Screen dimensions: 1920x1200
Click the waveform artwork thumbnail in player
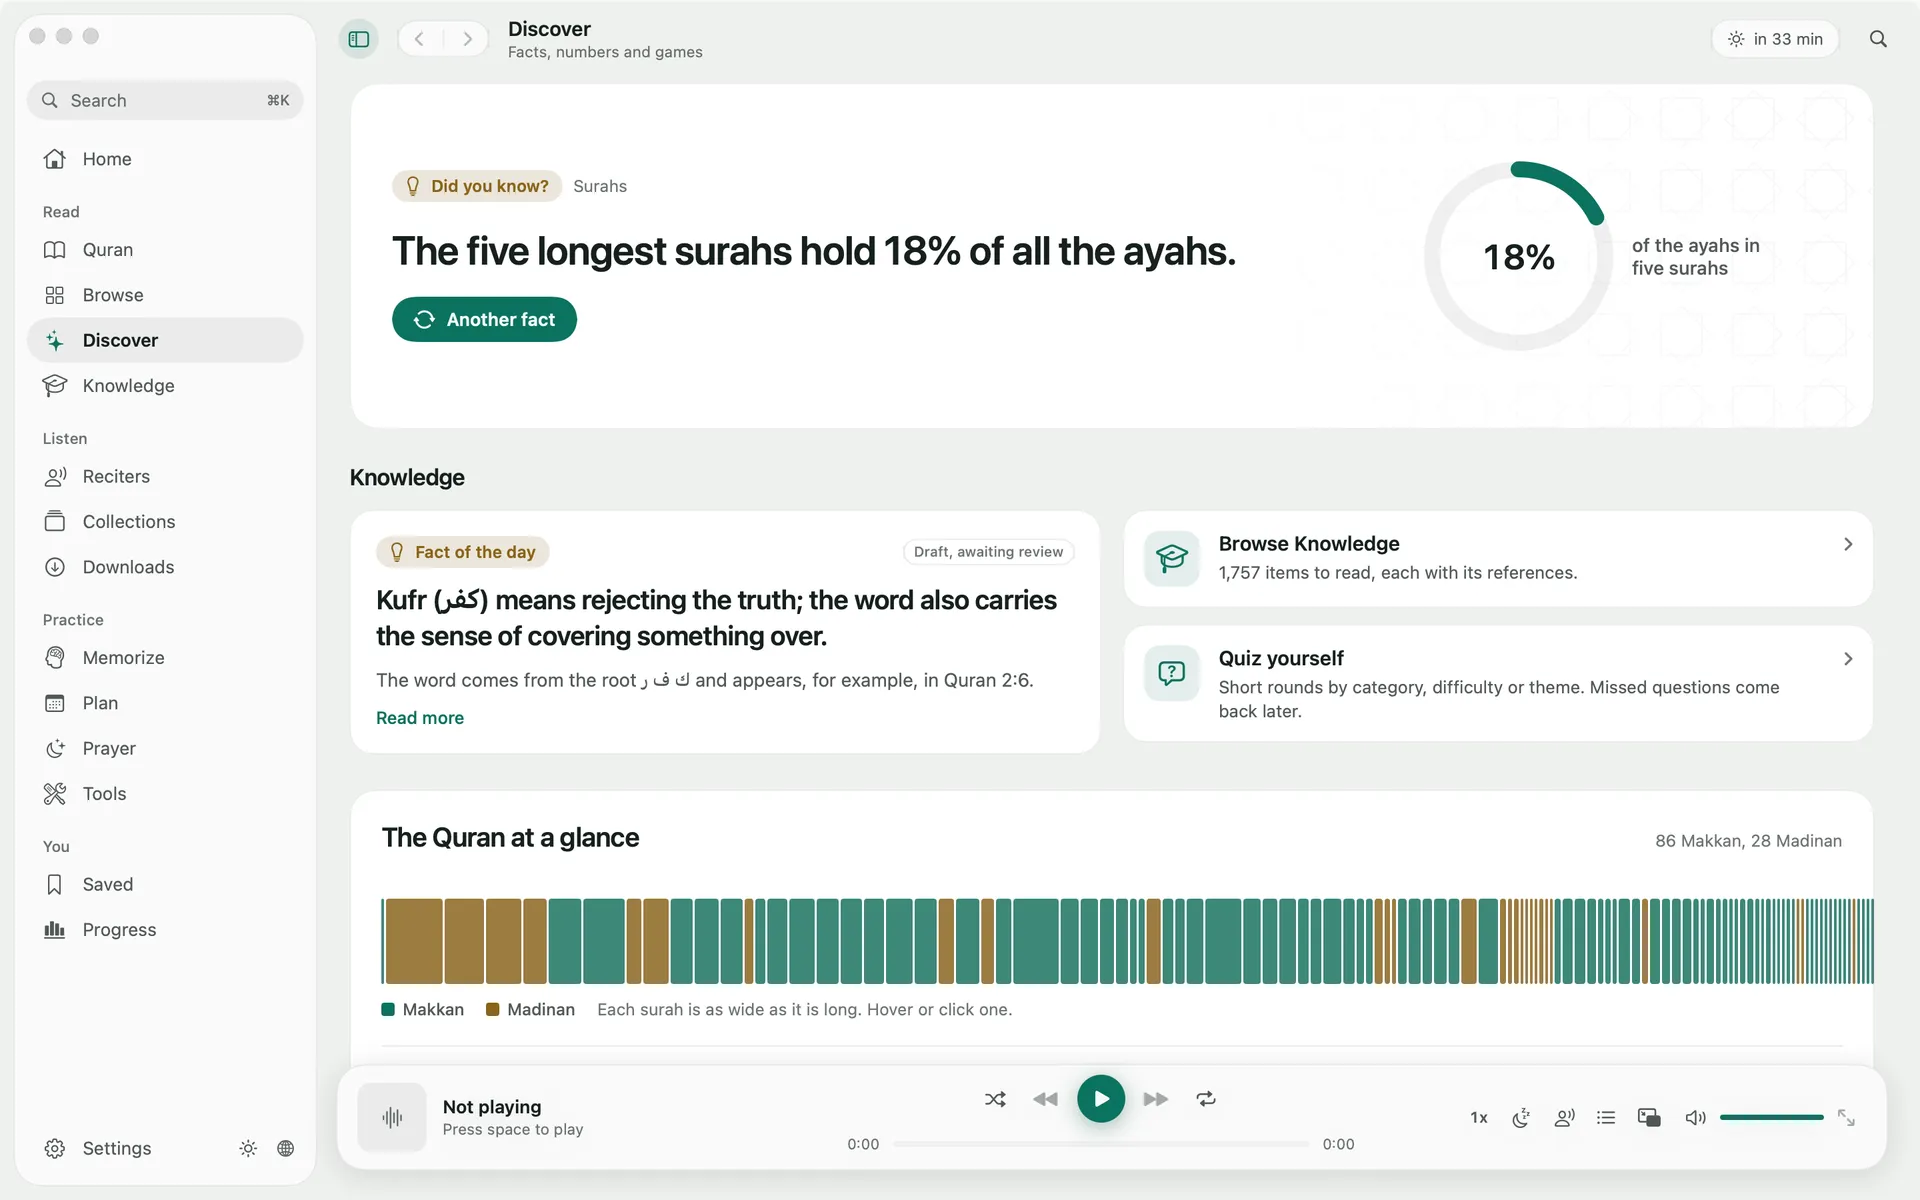coord(392,1117)
